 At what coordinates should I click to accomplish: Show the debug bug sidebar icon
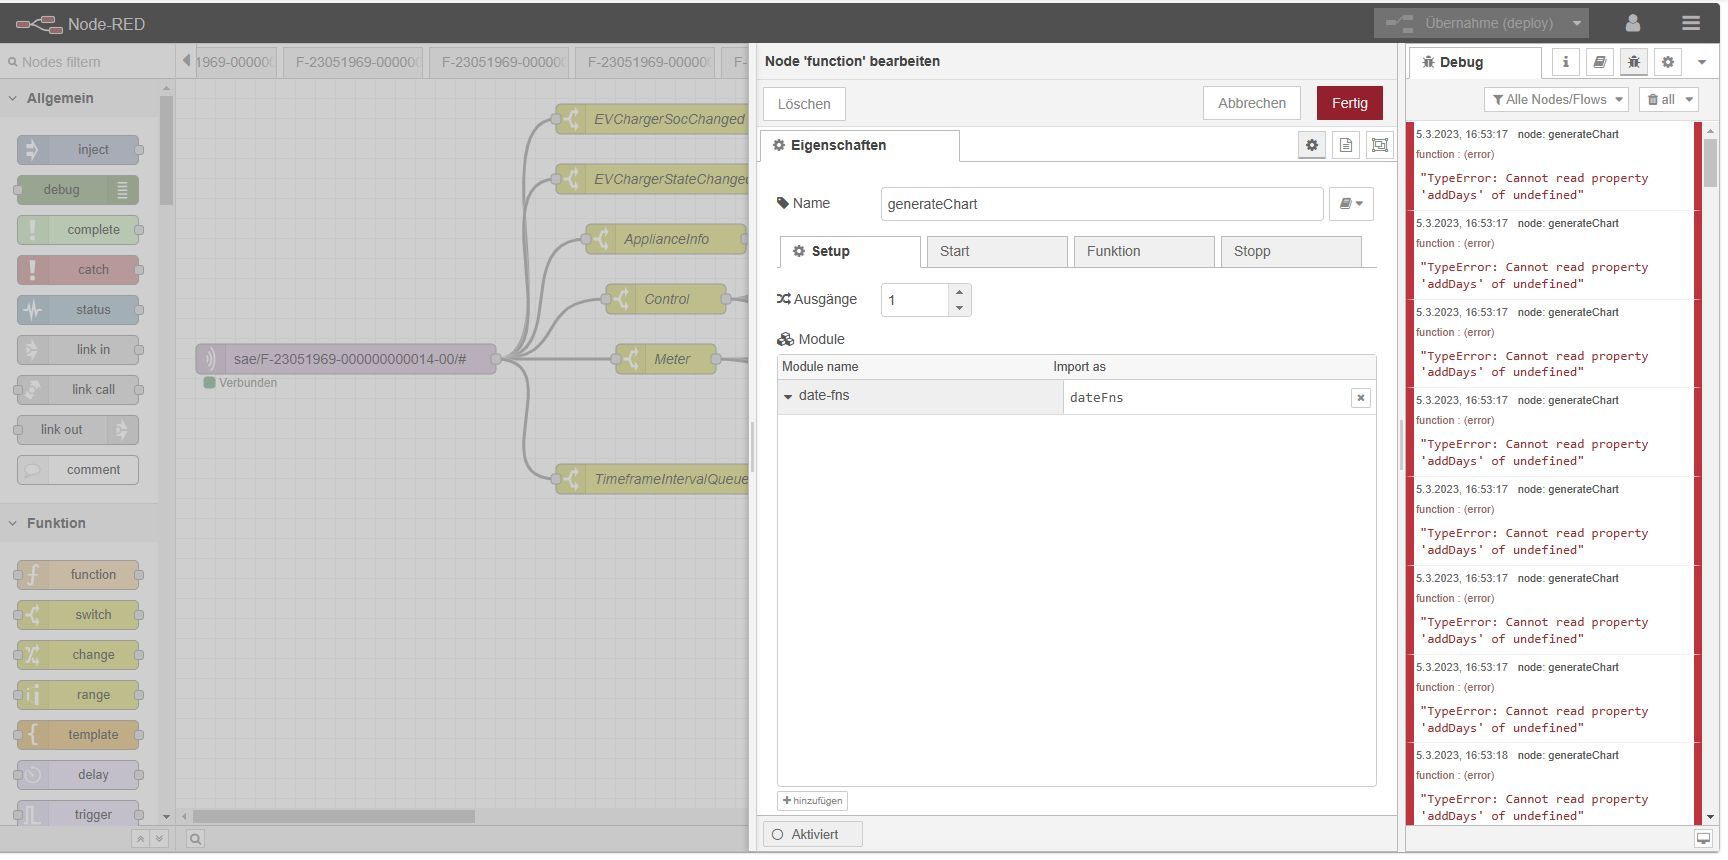tap(1634, 62)
